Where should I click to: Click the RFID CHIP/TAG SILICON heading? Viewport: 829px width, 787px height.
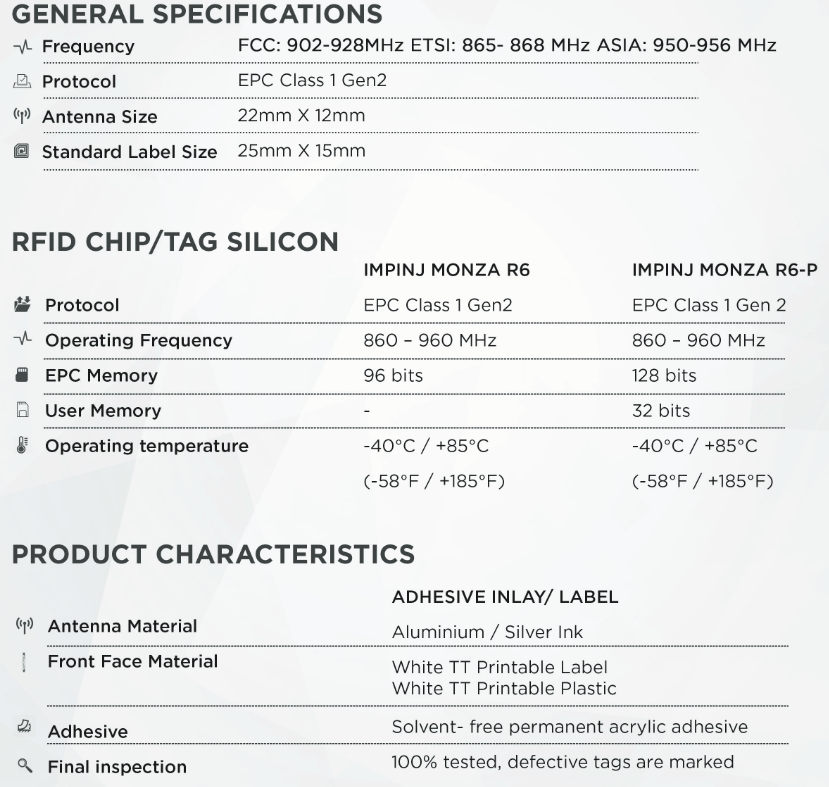point(175,242)
